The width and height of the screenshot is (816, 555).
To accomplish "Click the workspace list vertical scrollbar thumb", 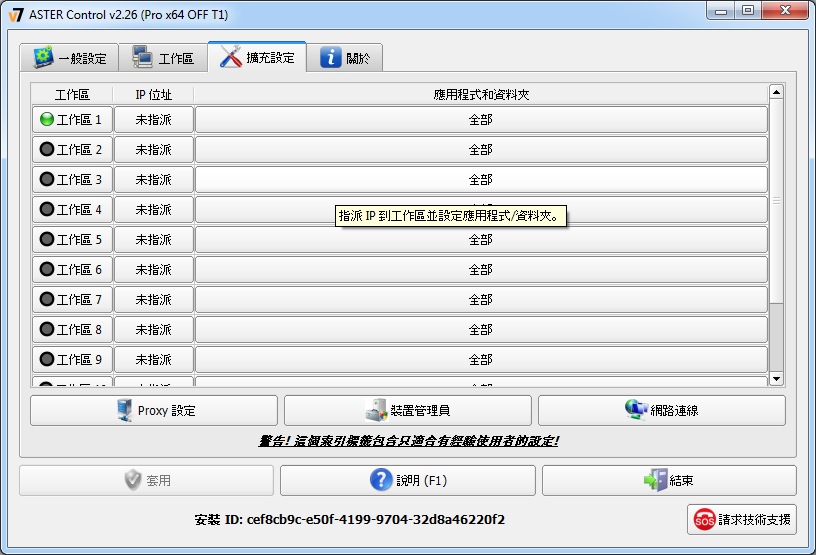I will coord(776,201).
